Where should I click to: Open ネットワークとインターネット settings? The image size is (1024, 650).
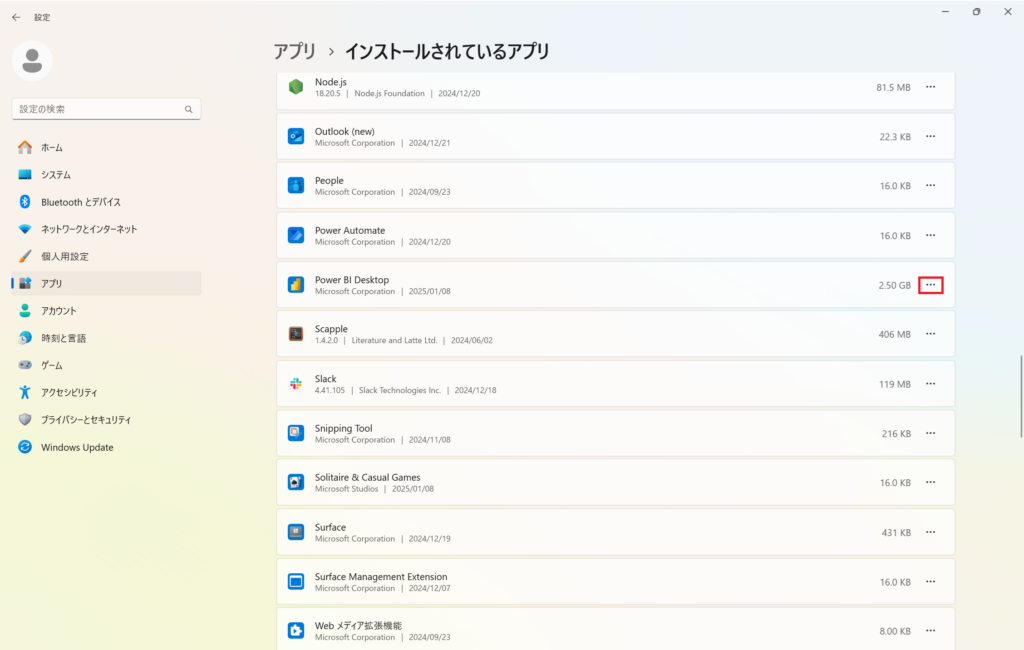click(x=106, y=229)
